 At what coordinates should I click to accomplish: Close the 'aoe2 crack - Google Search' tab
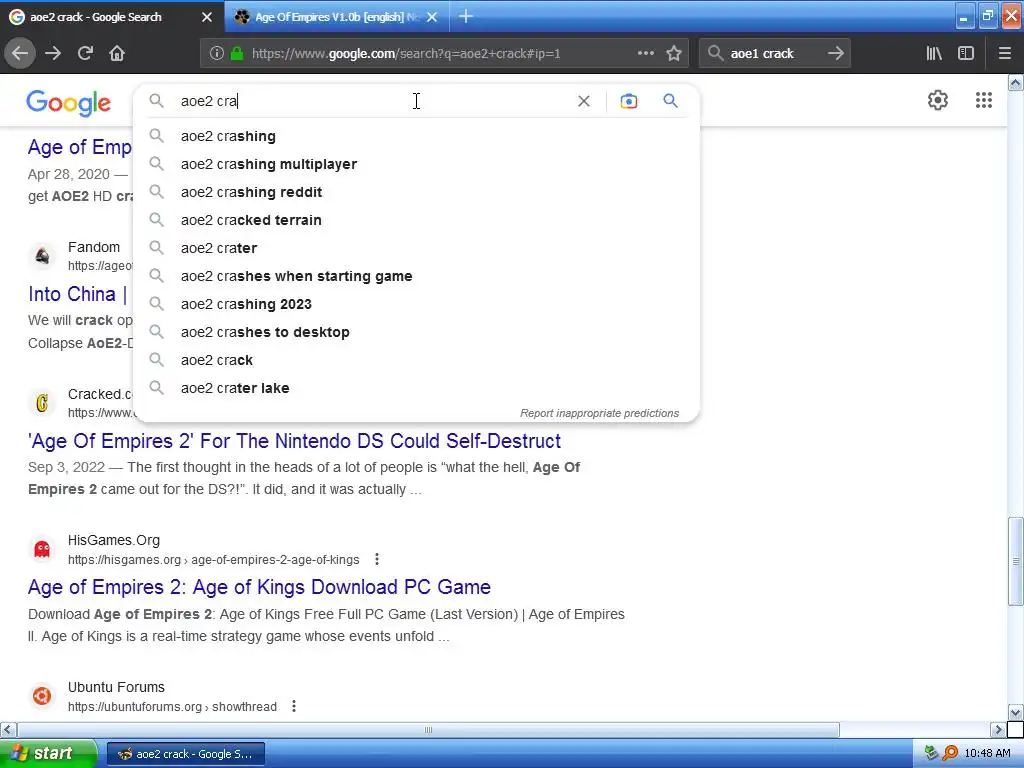click(x=207, y=17)
